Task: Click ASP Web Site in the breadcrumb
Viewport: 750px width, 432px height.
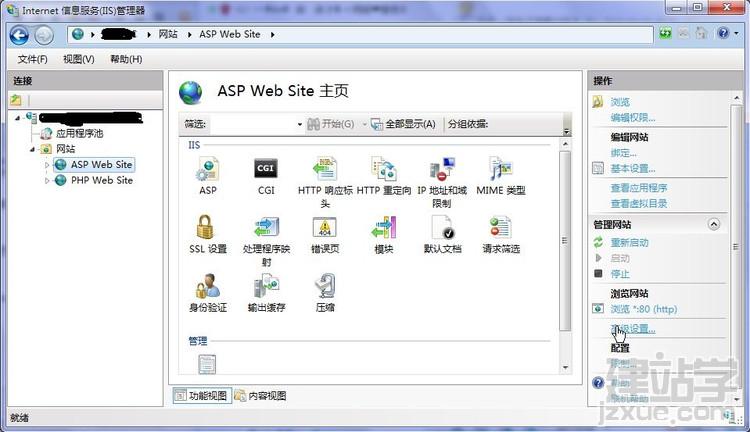Action: pyautogui.click(x=230, y=34)
